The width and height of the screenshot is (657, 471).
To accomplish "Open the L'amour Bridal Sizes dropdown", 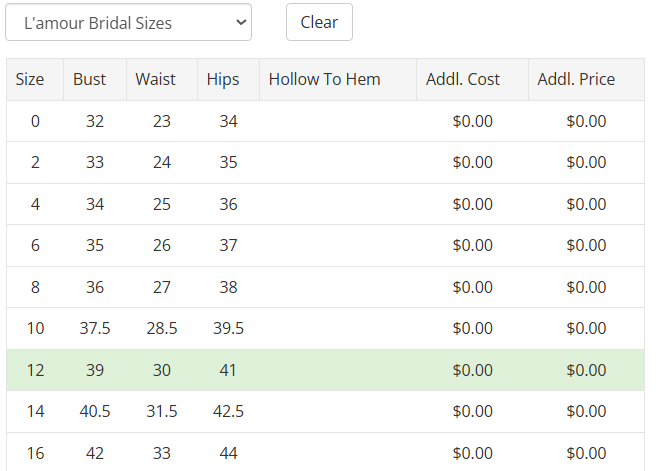I will 128,22.
